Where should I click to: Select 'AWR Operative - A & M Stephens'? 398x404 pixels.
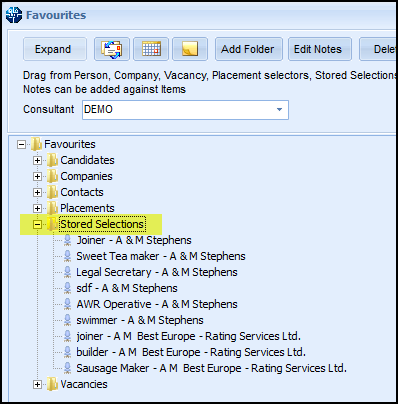coord(157,304)
